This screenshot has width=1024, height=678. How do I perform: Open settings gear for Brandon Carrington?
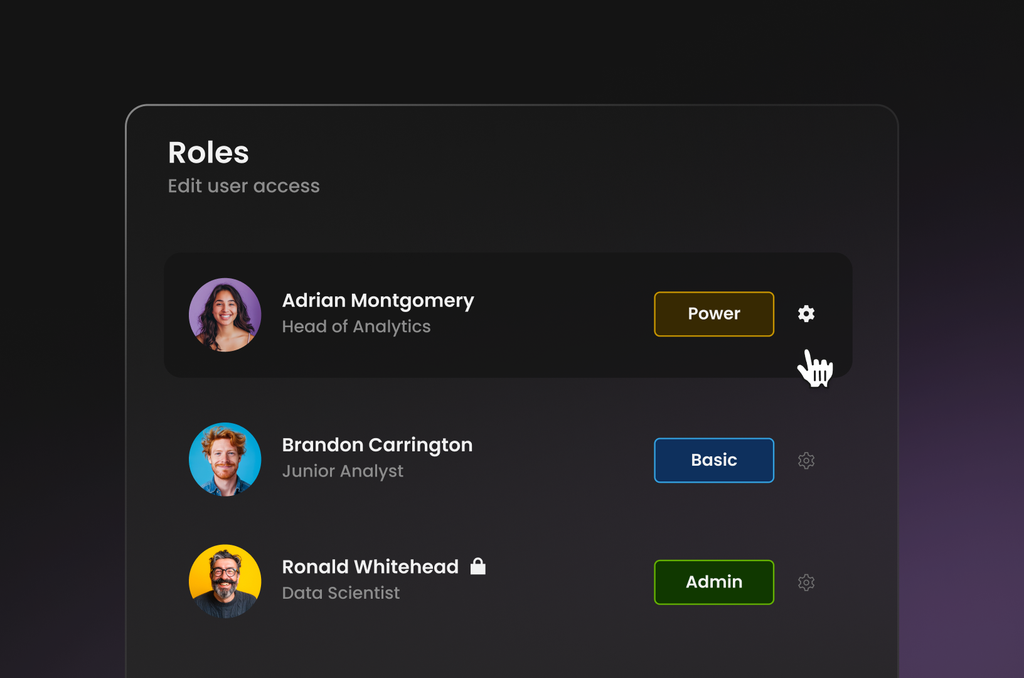(x=806, y=460)
